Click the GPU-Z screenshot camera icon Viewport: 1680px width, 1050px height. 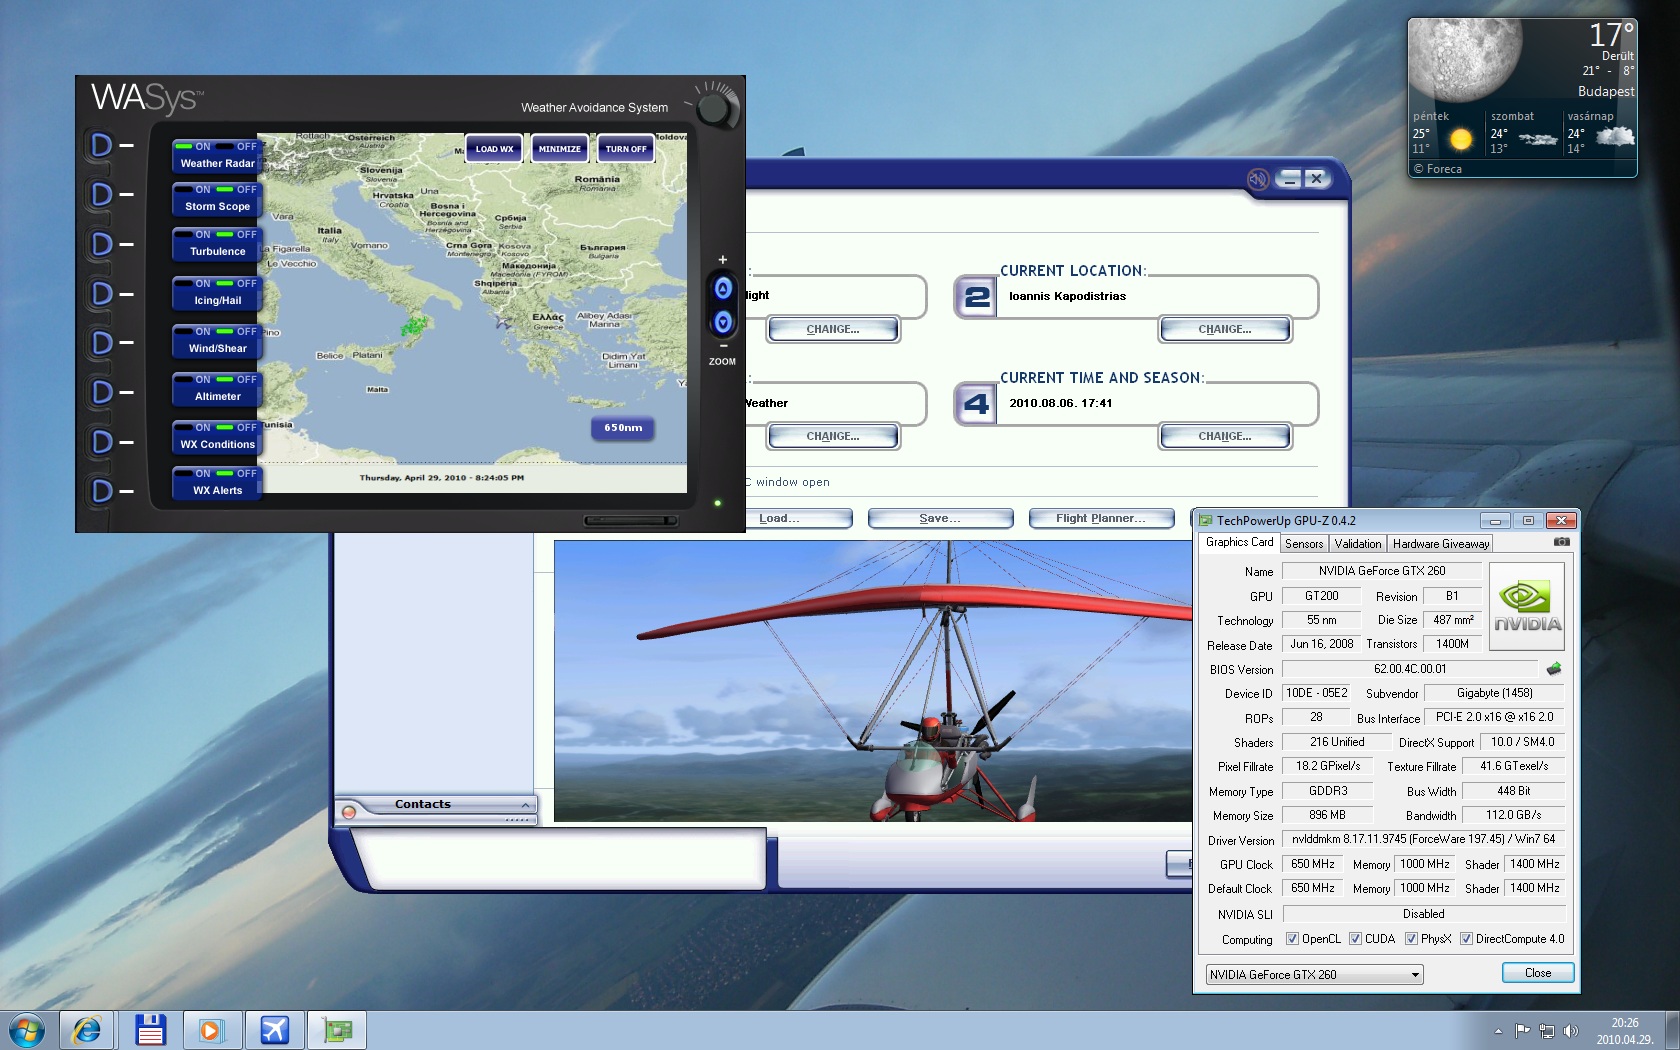(1562, 542)
